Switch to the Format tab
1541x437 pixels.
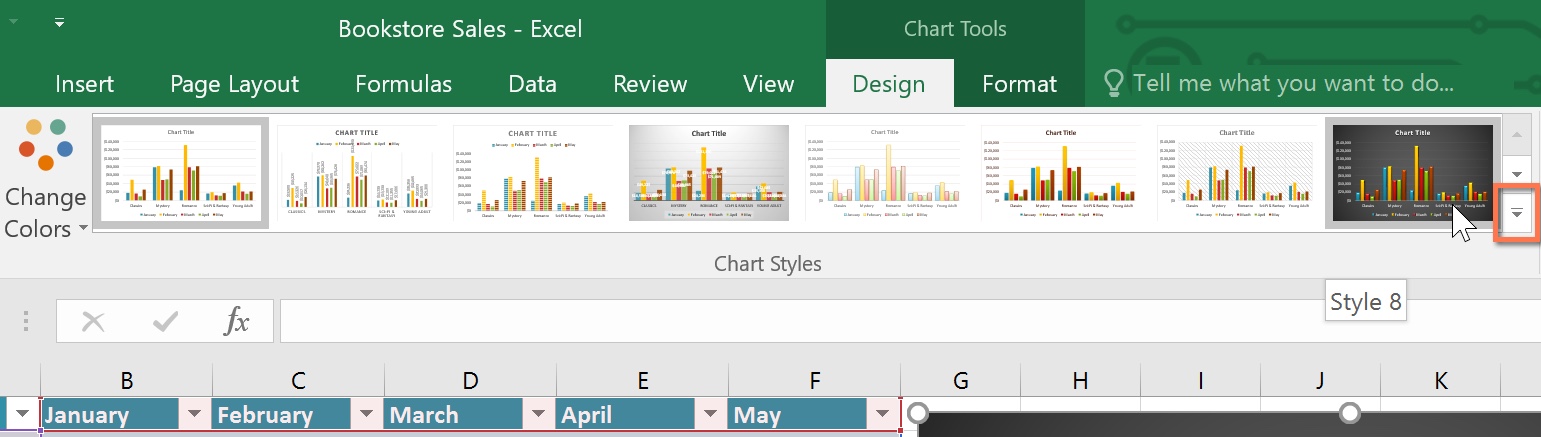coord(1019,84)
